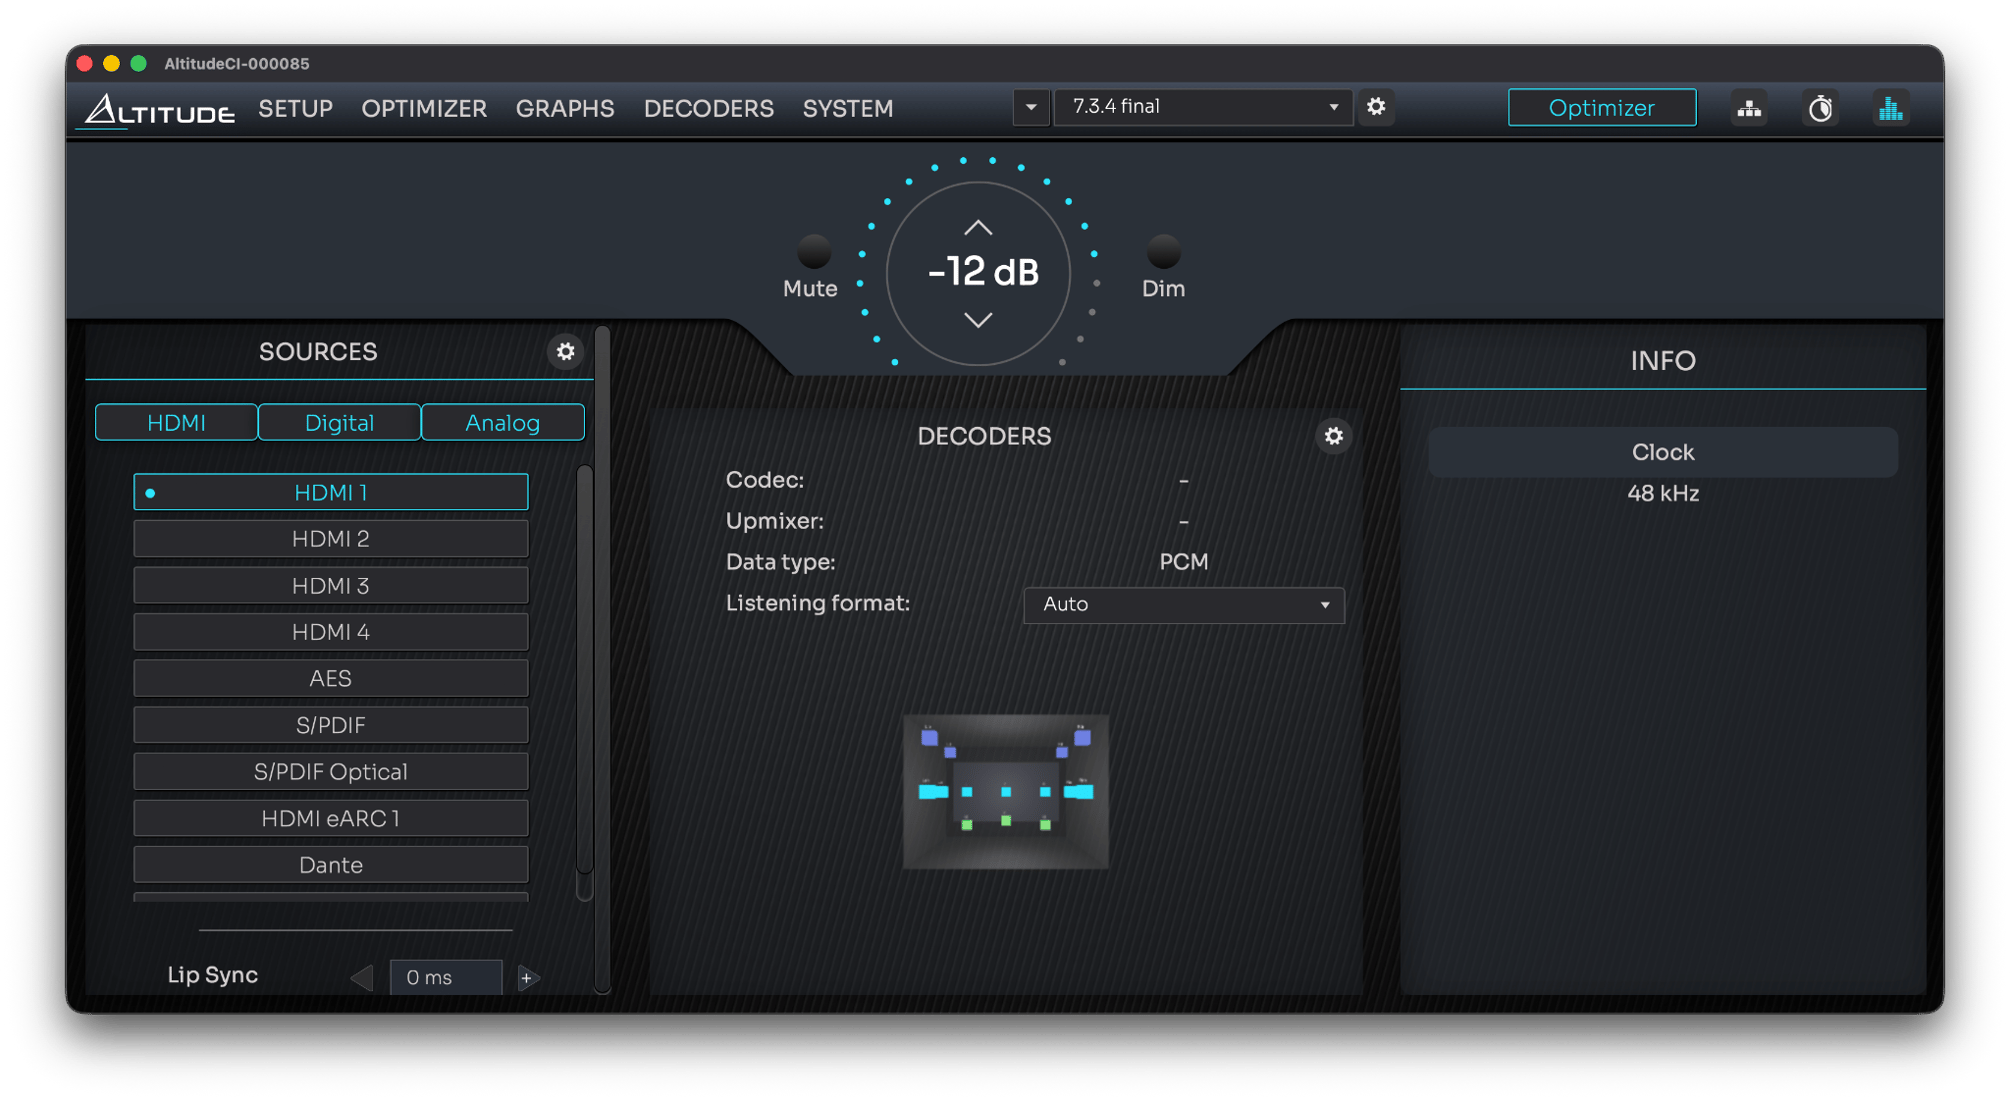Image resolution: width=2010 pixels, height=1100 pixels.
Task: Switch to the Digital sources tab
Action: (339, 422)
